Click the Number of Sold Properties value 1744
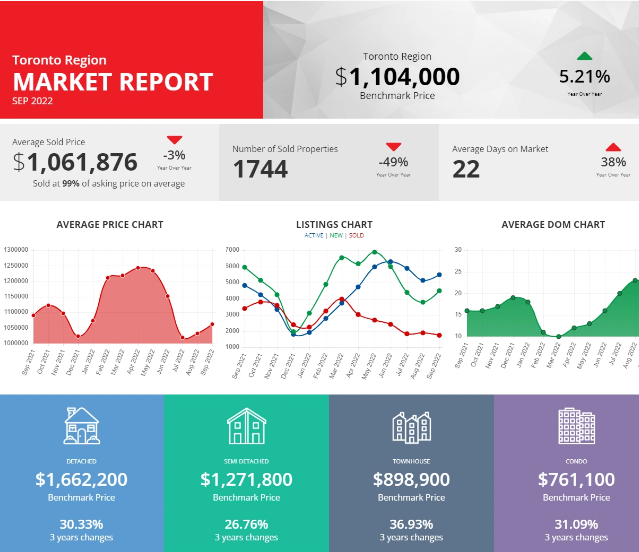Screen dimensions: 639x552 (x=260, y=169)
